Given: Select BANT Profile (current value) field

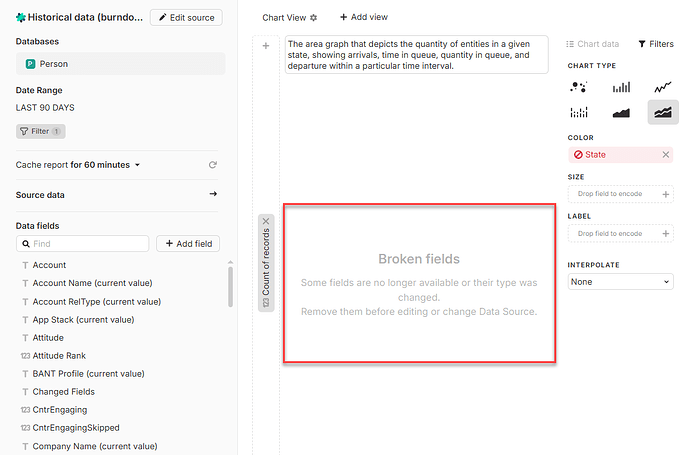Looking at the screenshot, I should 88,374.
